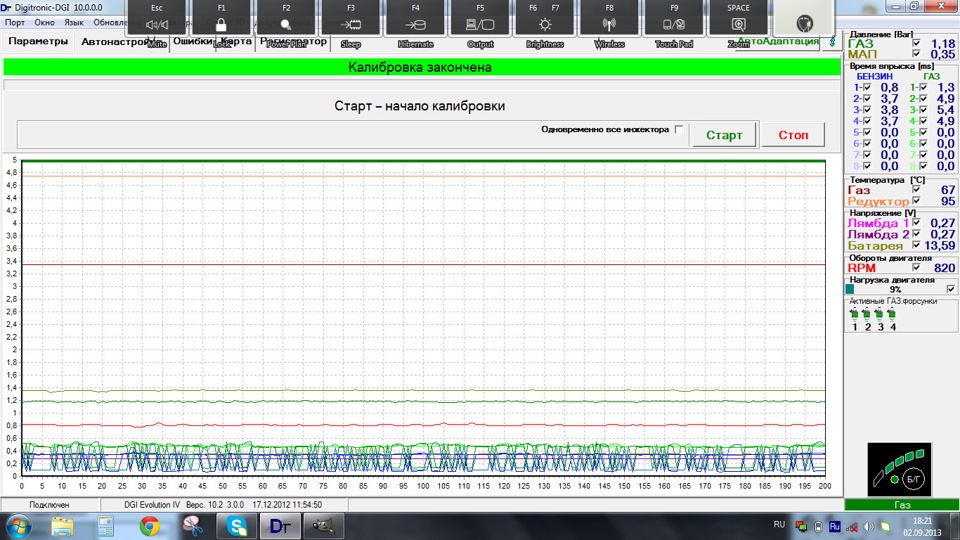This screenshot has width=960, height=540.
Task: Click DGI Evolution IV in status bar
Action: 152,505
